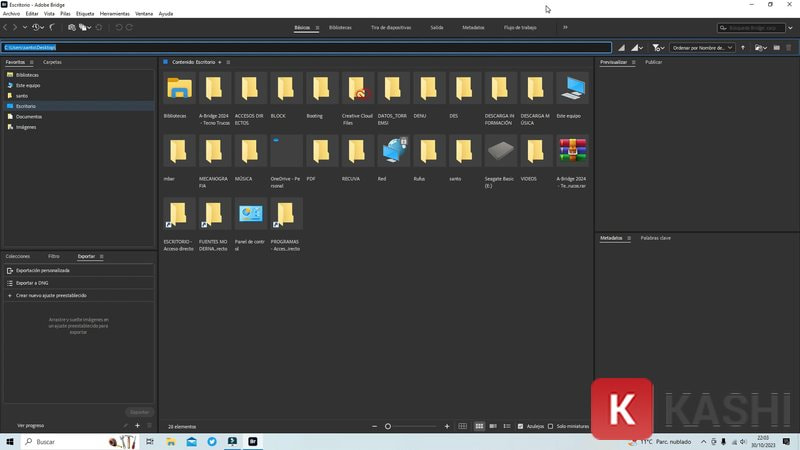Select Exportación personalizada option
The height and width of the screenshot is (450, 800).
[79, 270]
